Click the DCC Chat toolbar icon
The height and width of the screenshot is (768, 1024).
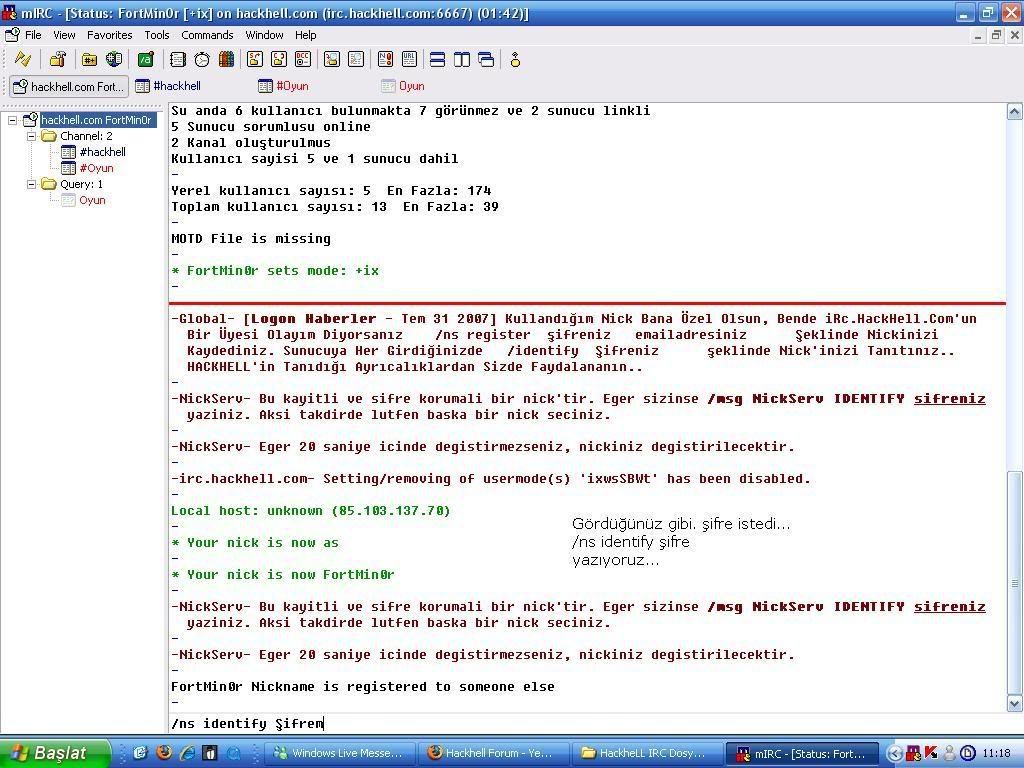click(279, 59)
